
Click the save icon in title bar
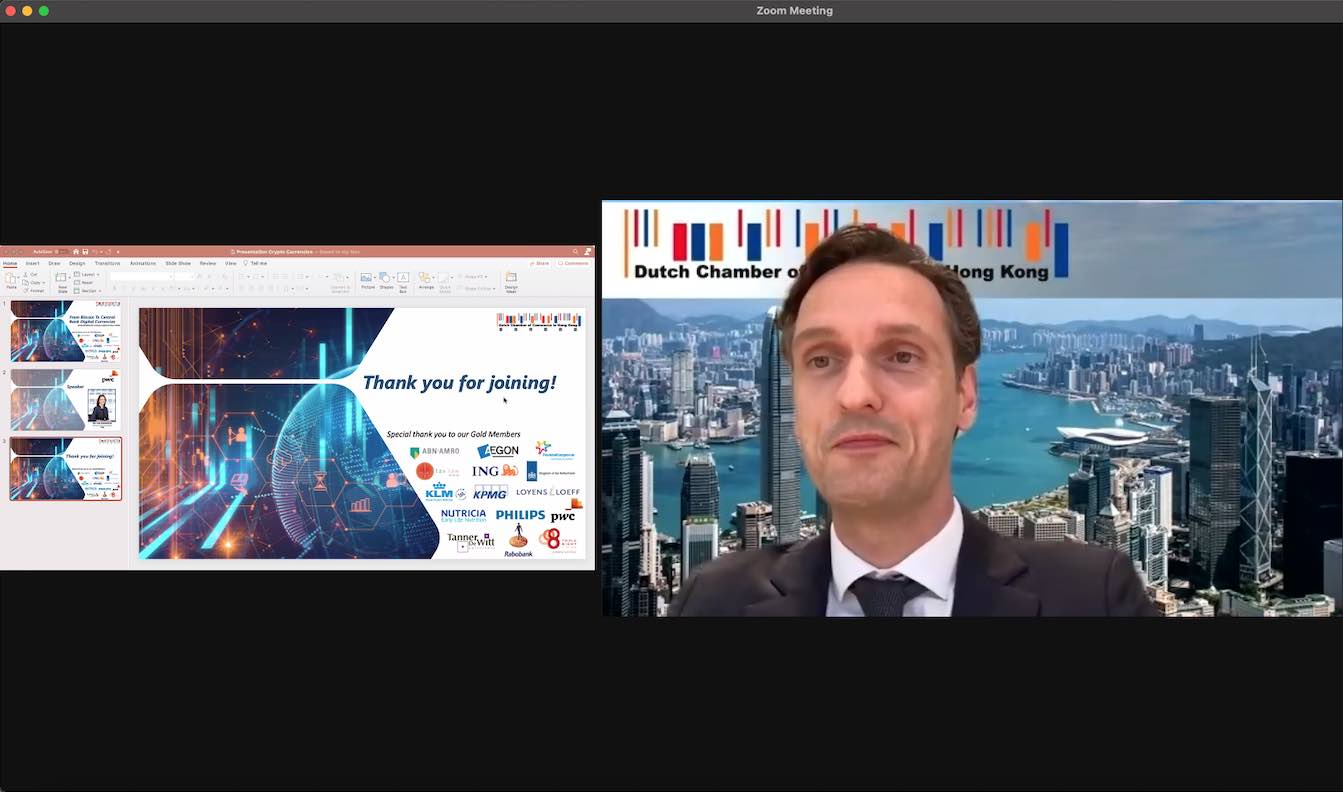click(85, 252)
